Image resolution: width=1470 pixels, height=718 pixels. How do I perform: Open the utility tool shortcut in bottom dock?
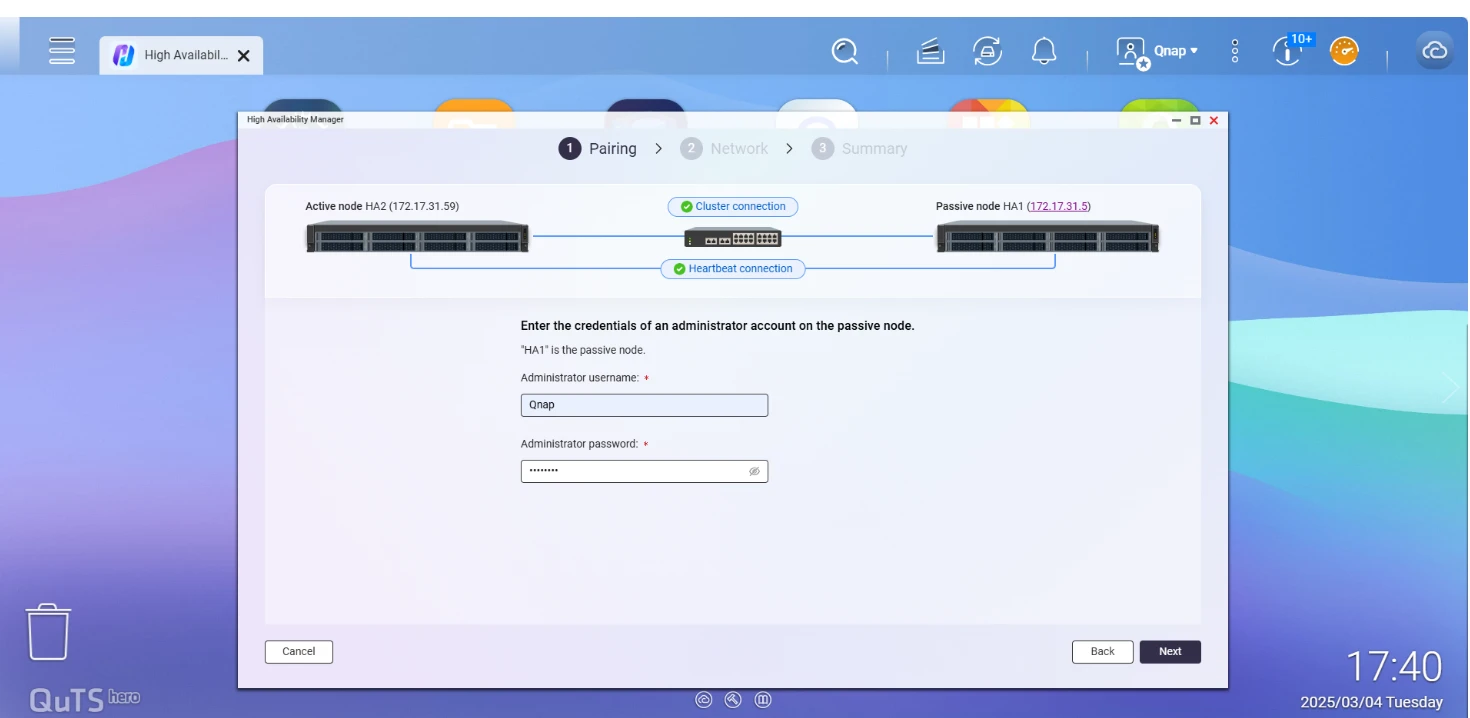pyautogui.click(x=733, y=700)
